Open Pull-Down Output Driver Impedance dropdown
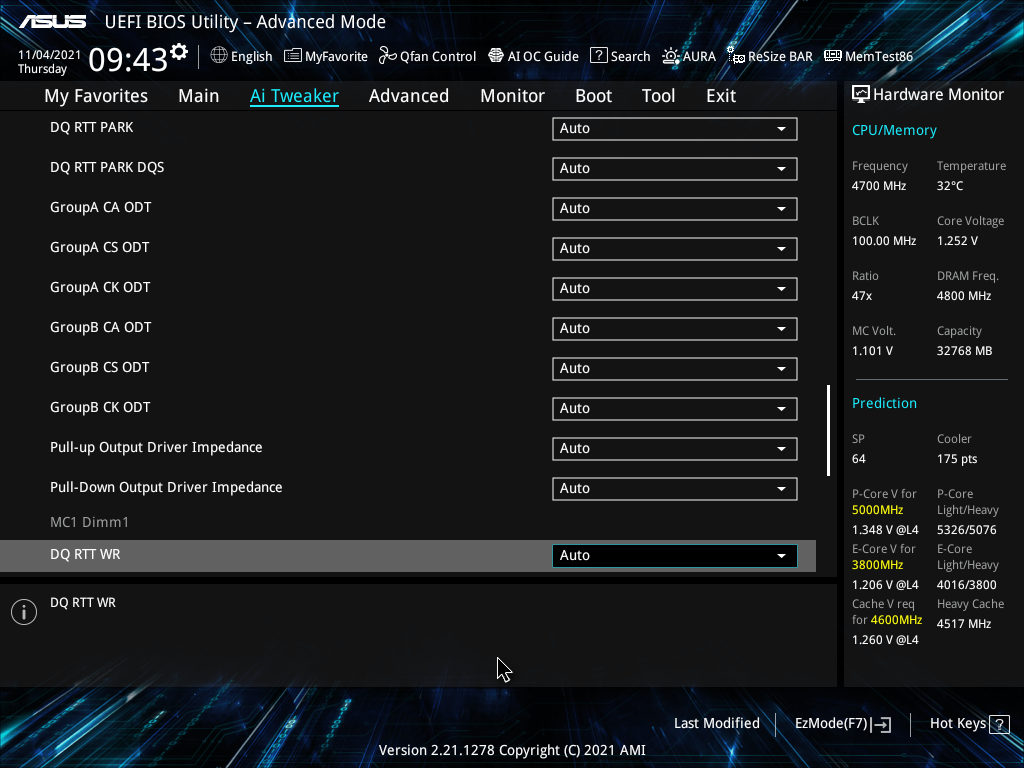Viewport: 1024px width, 768px height. (675, 488)
